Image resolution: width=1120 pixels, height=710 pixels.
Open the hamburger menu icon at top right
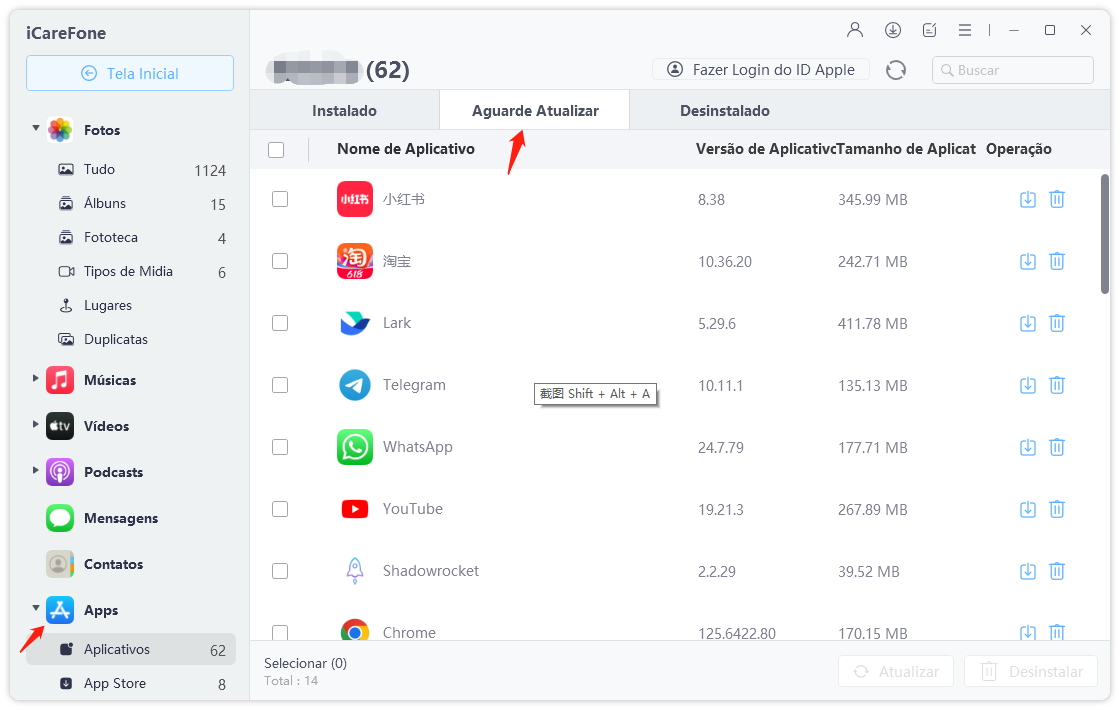[965, 30]
